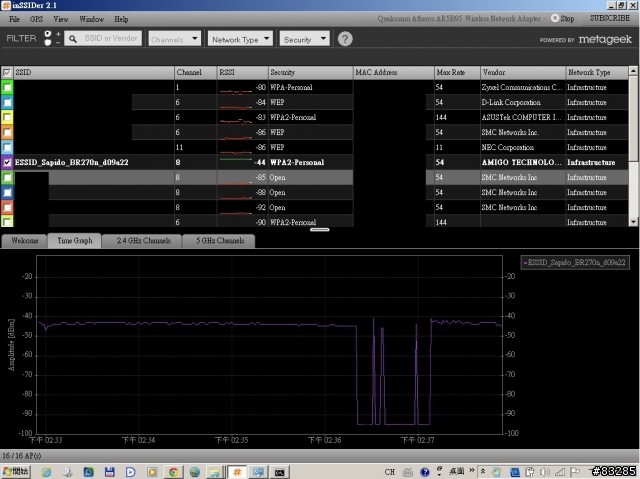Image resolution: width=640 pixels, height=479 pixels.
Task: Click the search magnifier icon in filter
Action: pyautogui.click(x=73, y=39)
